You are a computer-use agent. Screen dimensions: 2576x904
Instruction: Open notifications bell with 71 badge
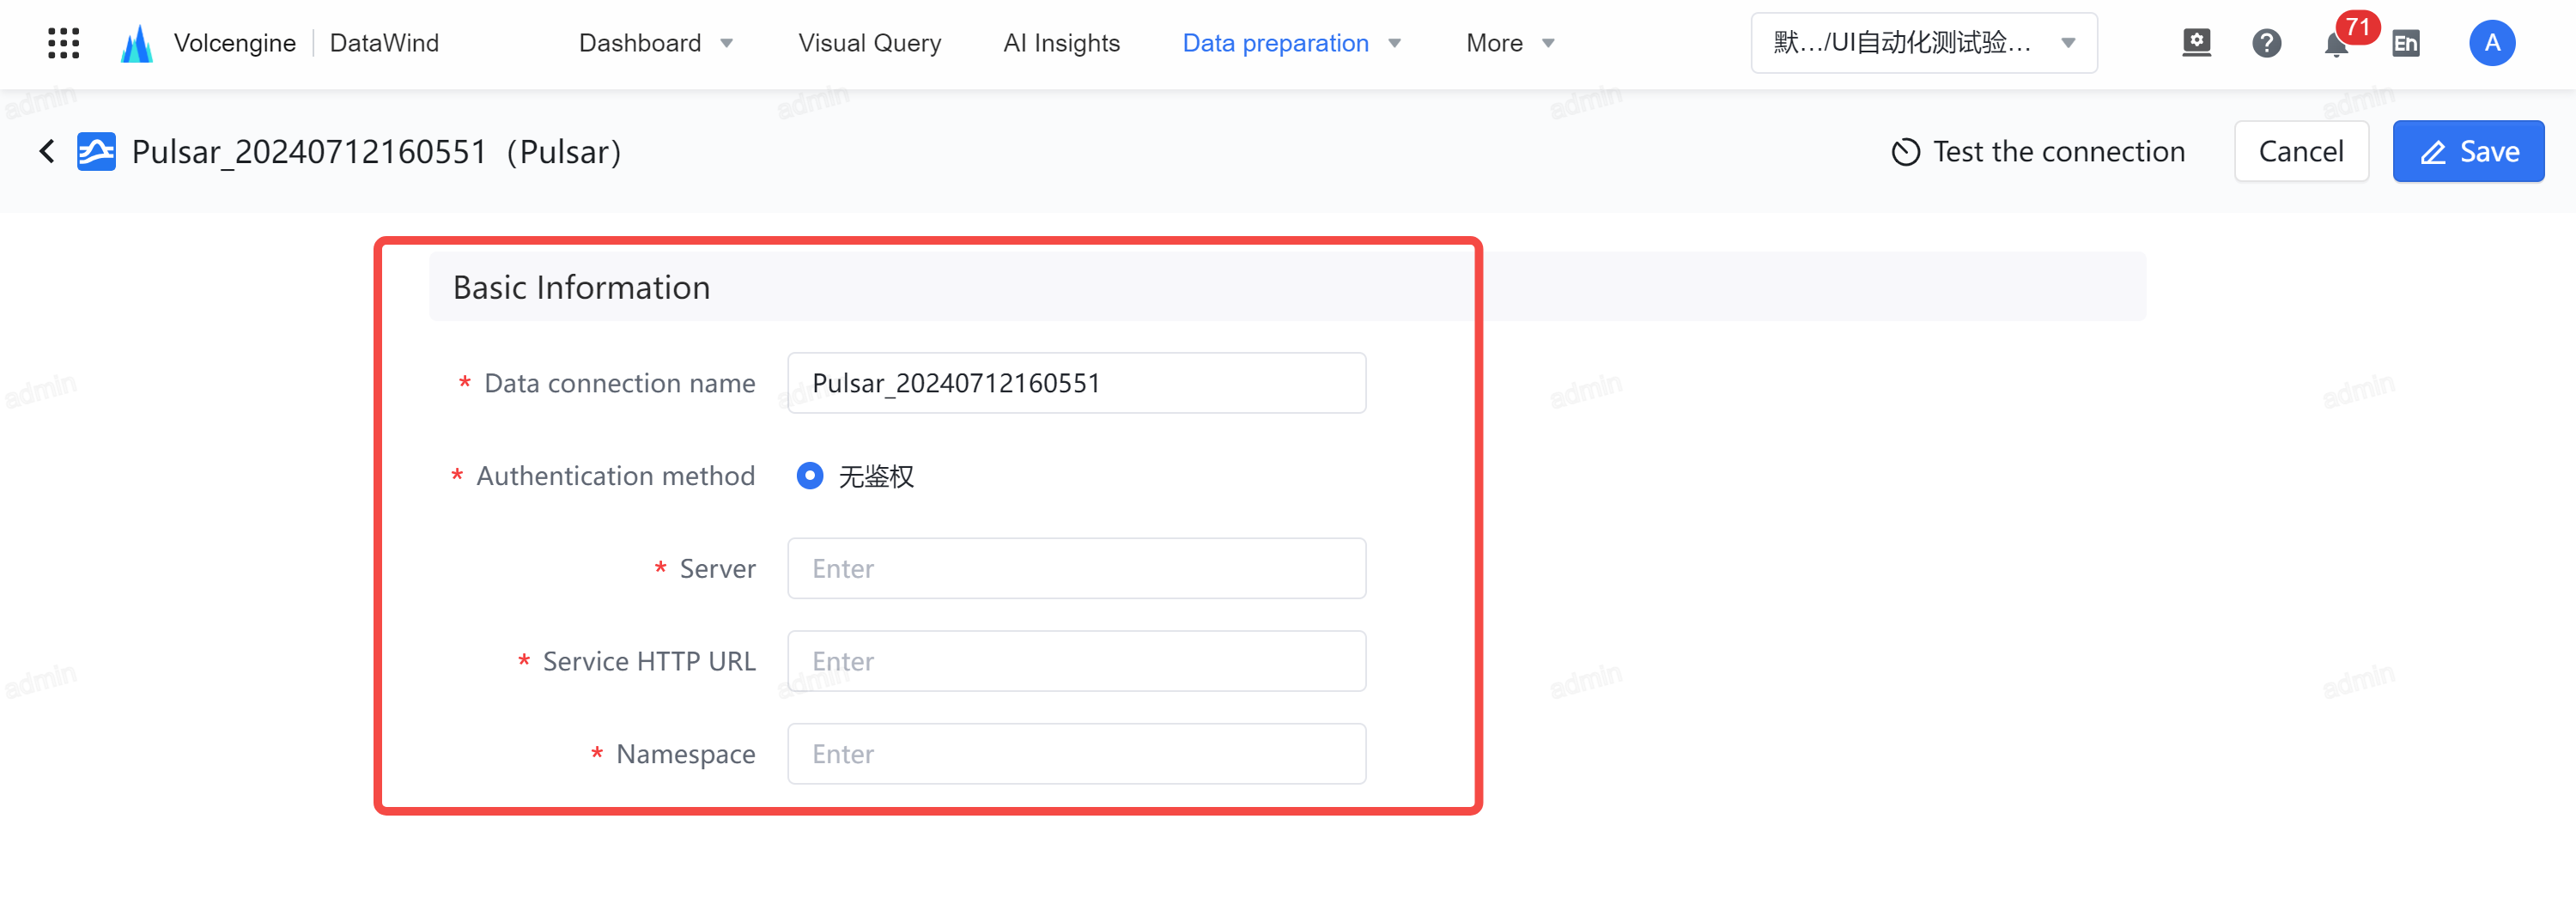point(2336,44)
